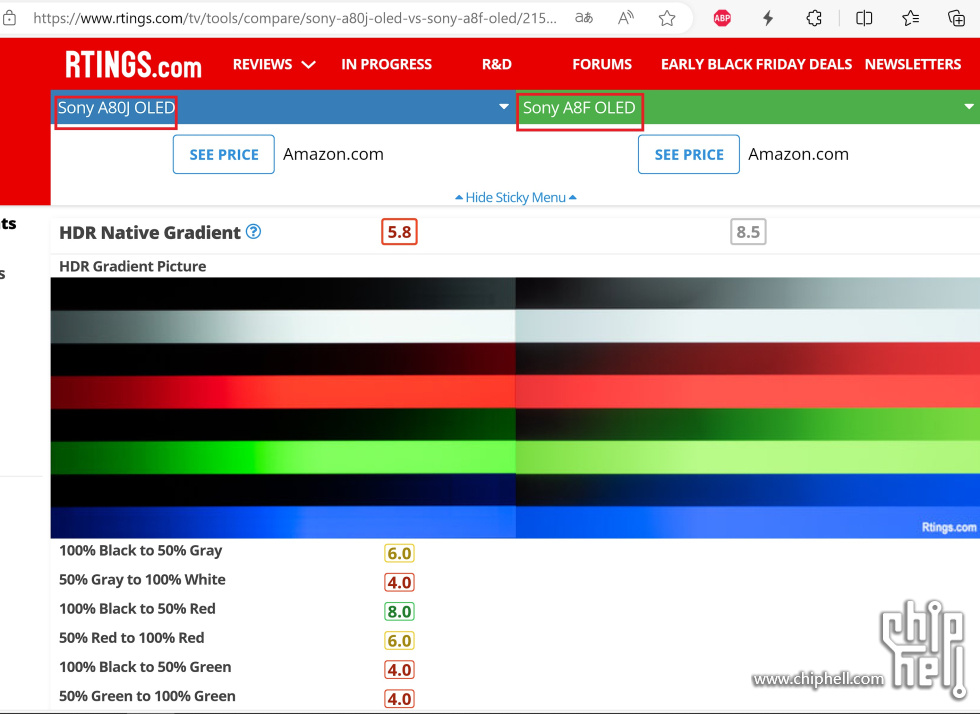Screen dimensions: 980x714
Task: Click SEE PRICE for Sony A8F OLED
Action: tap(689, 154)
